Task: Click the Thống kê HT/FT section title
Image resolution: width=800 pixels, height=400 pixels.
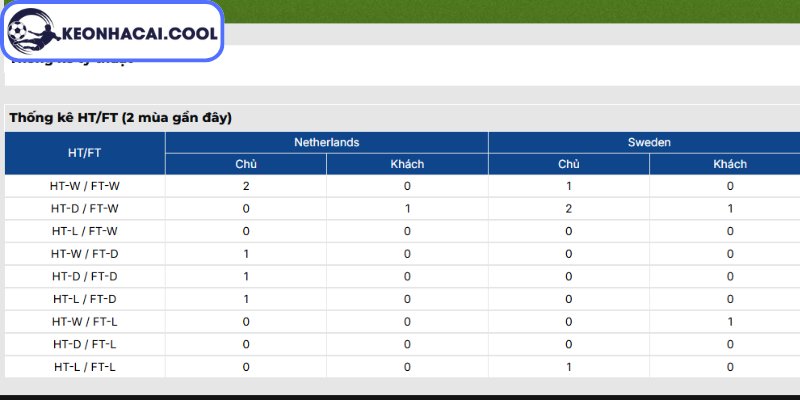Action: (x=120, y=118)
